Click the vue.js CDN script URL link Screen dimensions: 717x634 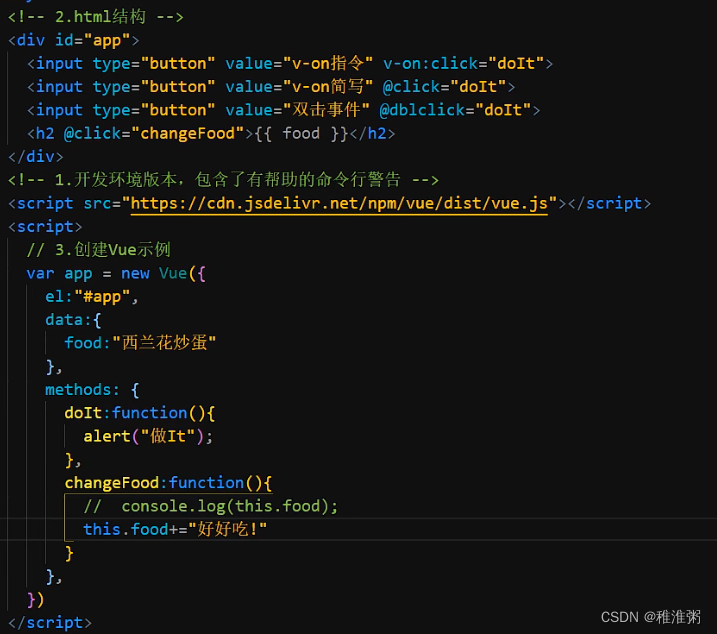339,203
